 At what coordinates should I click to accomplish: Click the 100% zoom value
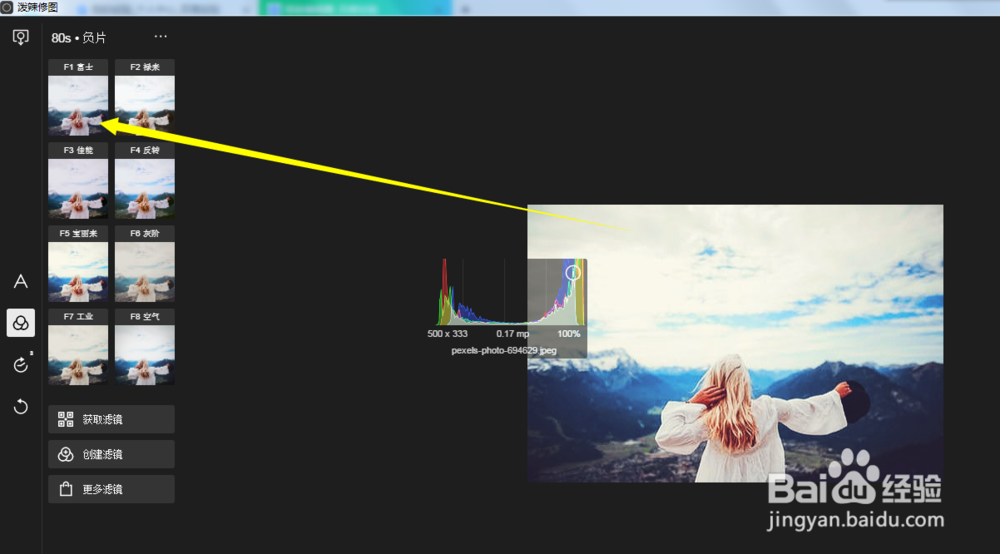[569, 333]
